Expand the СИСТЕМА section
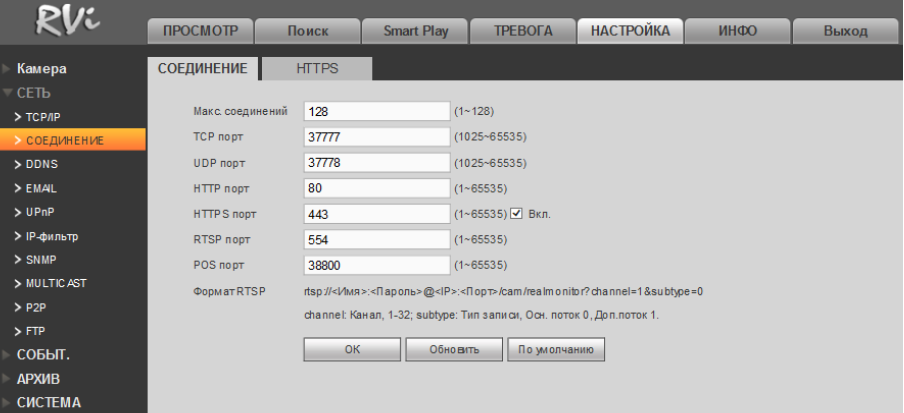The width and height of the screenshot is (904, 413). click(x=48, y=403)
